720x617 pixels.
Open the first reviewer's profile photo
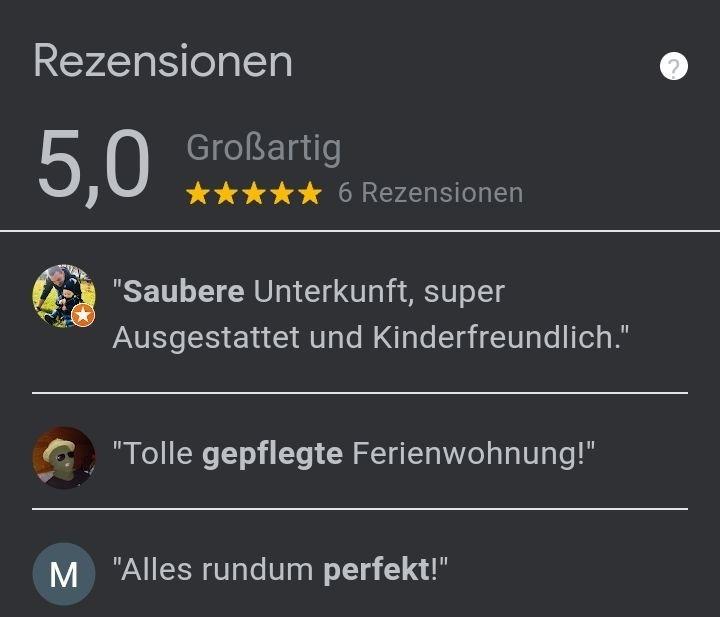(62, 294)
